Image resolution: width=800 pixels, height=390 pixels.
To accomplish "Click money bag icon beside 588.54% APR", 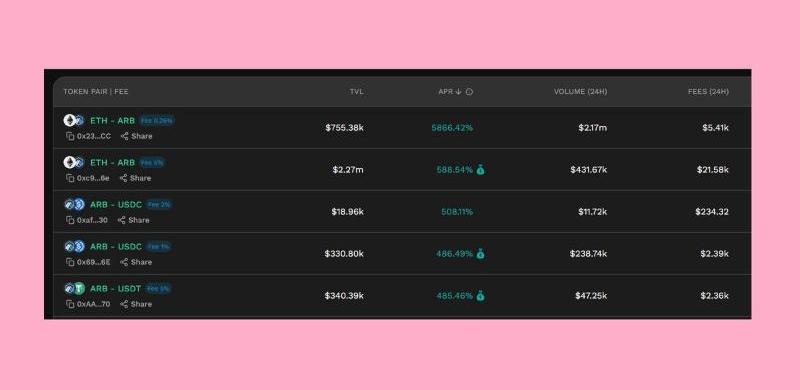I will (x=480, y=169).
